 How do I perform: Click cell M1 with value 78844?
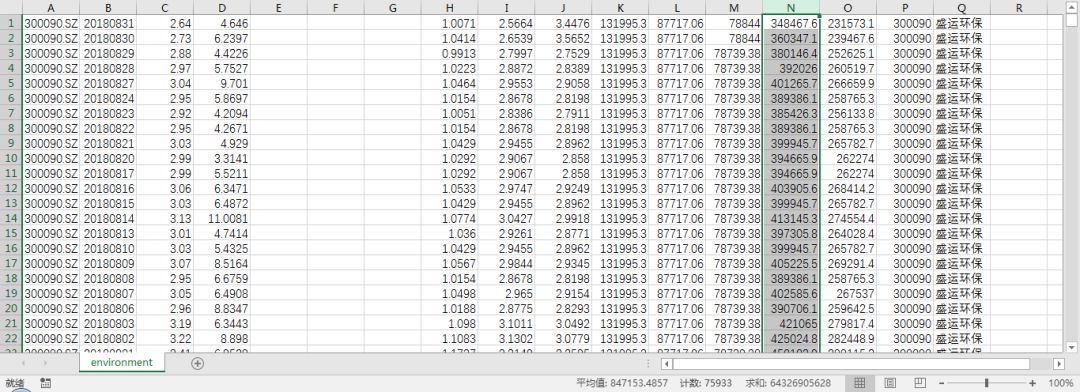coord(734,23)
